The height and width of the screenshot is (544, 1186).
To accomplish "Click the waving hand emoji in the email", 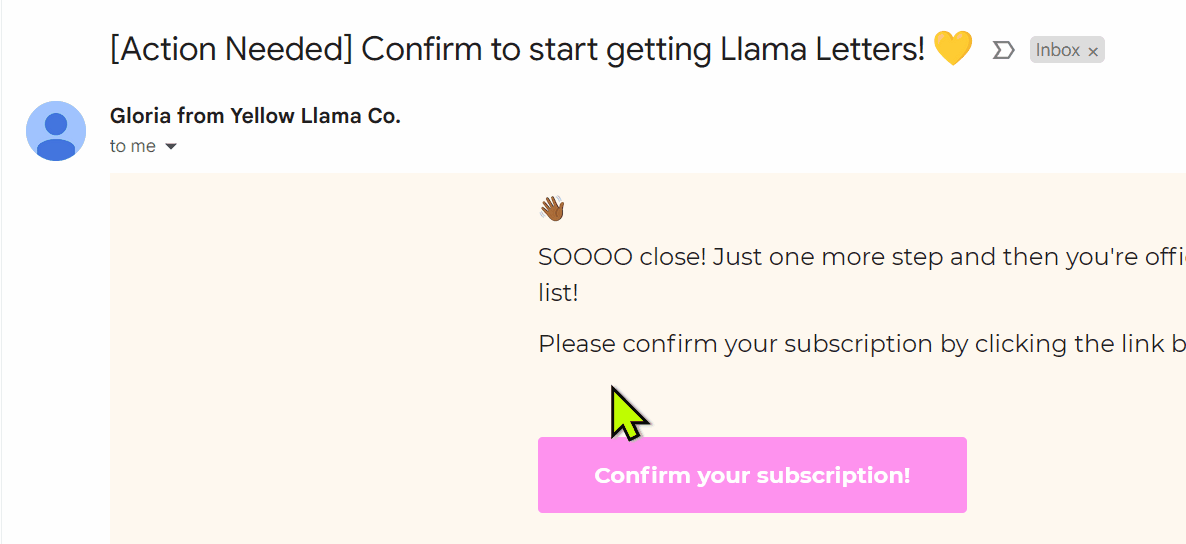I will click(552, 208).
